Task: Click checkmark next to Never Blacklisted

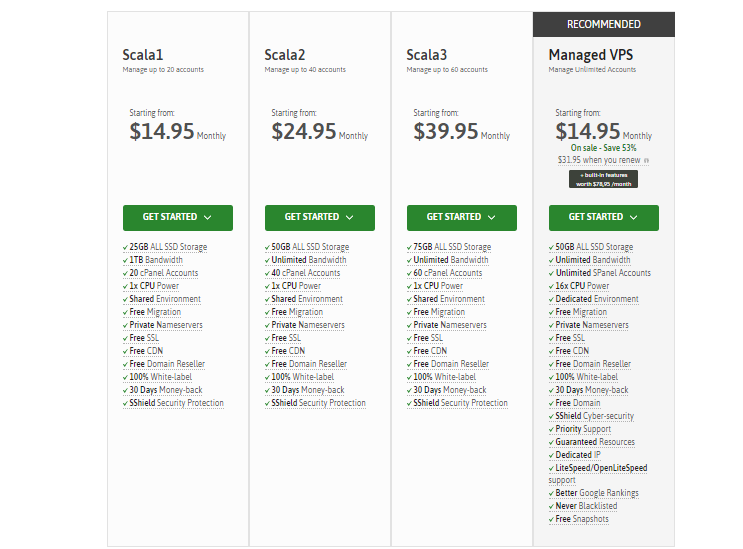Action: 551,506
